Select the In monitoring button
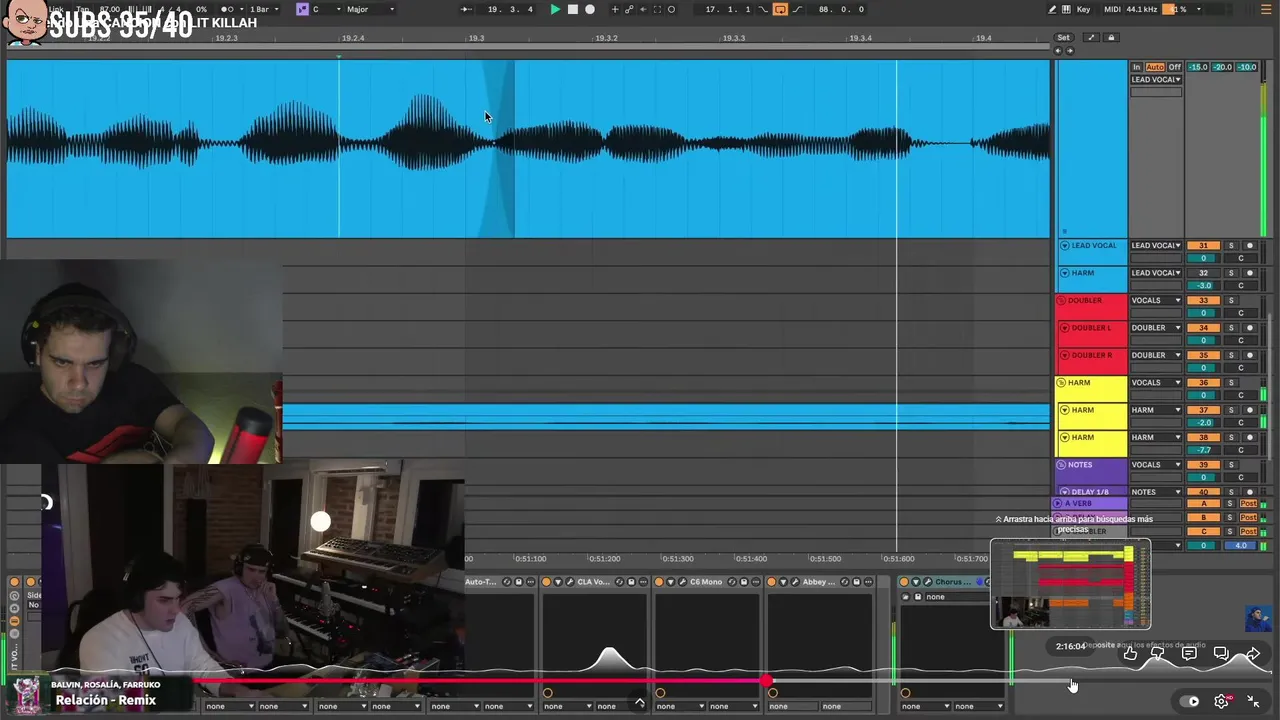 (1136, 67)
